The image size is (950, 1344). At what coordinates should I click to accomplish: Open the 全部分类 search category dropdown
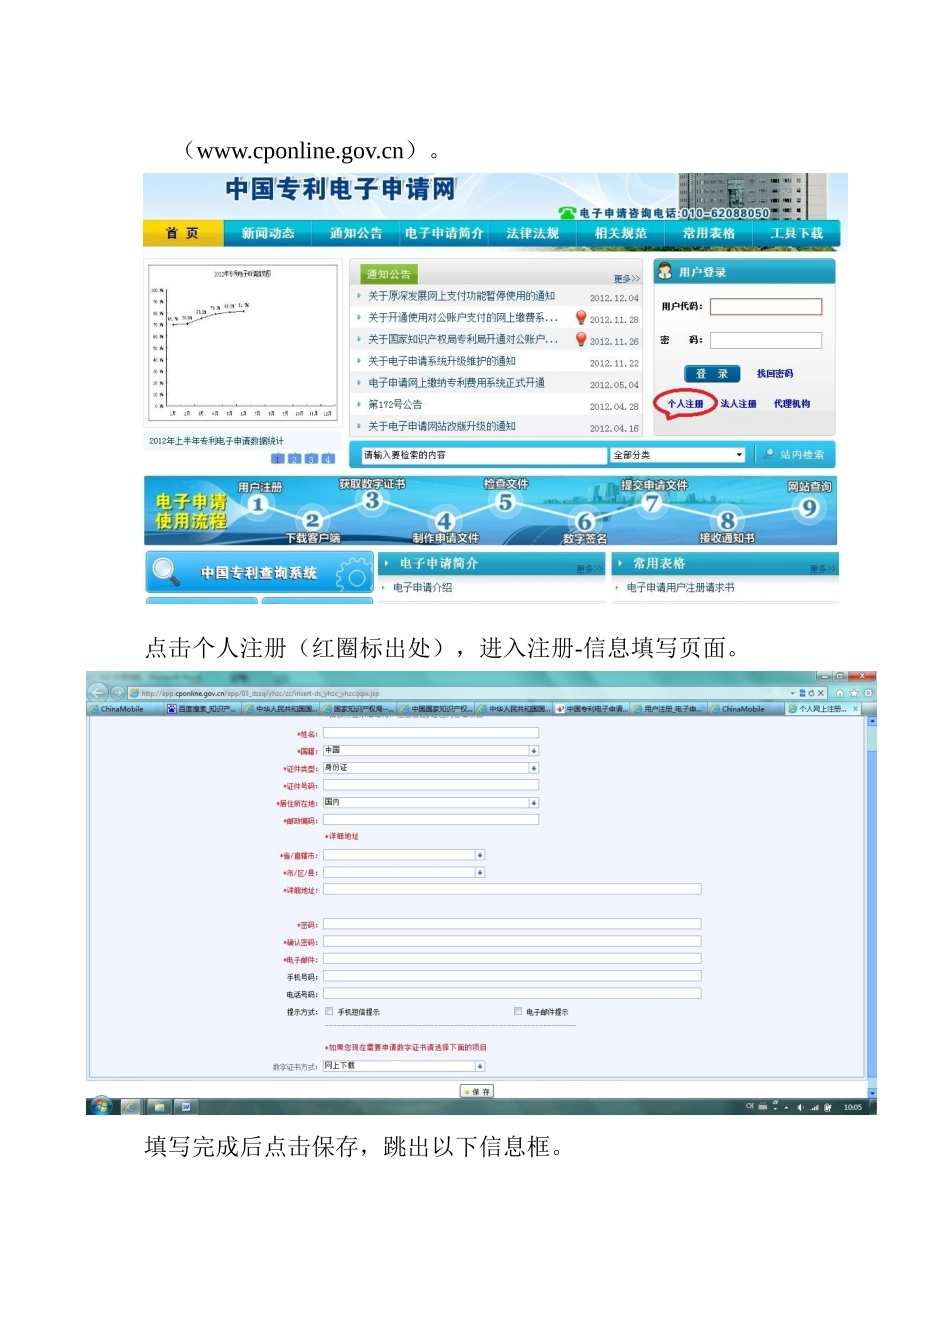coord(677,455)
